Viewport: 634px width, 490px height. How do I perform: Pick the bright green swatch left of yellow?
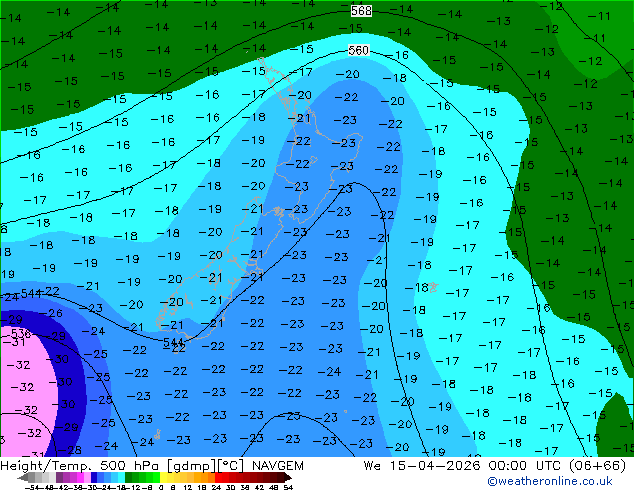click(x=156, y=477)
